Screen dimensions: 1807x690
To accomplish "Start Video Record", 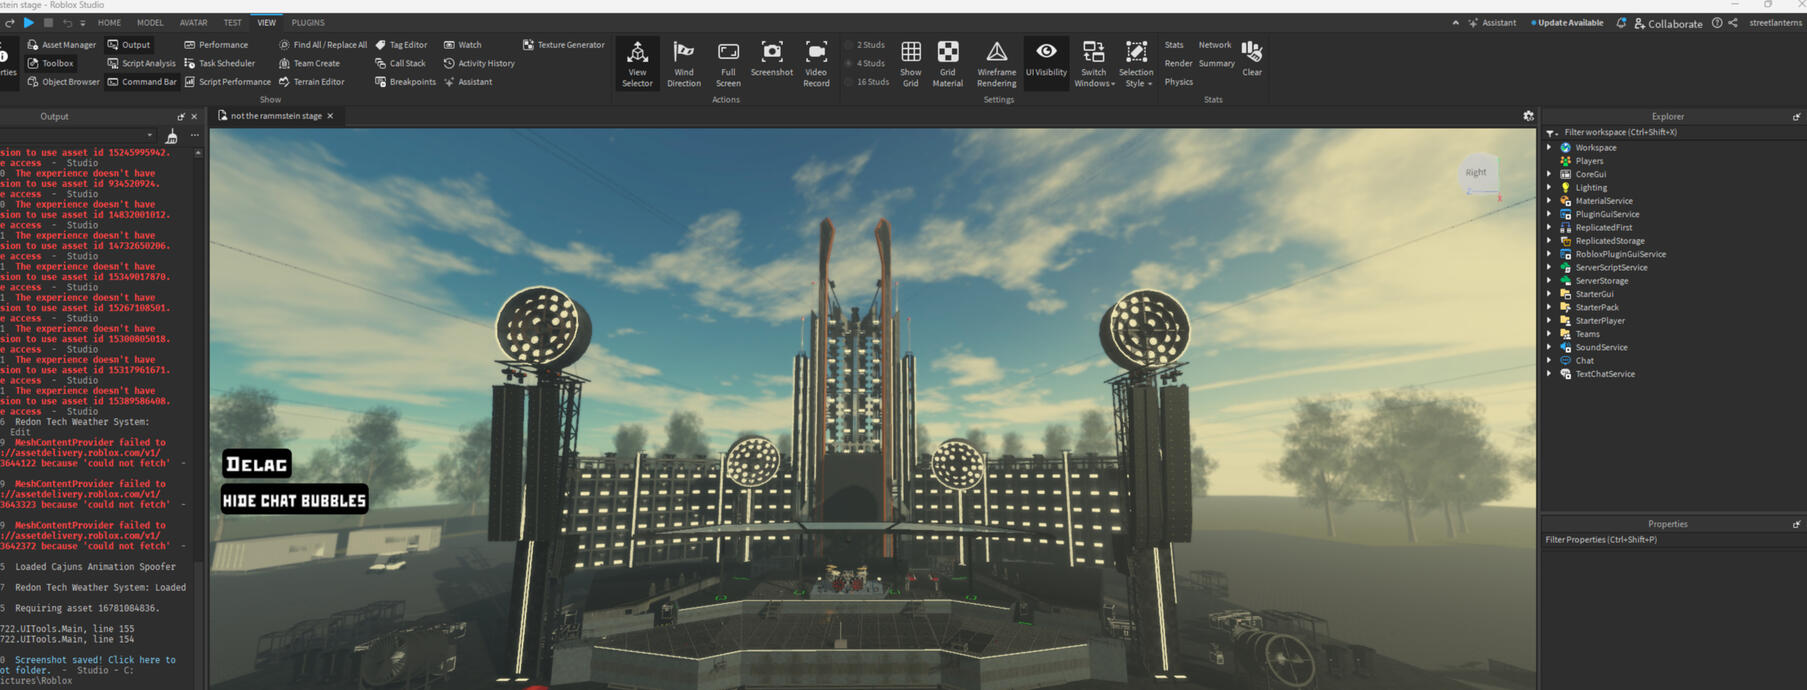I will point(816,63).
